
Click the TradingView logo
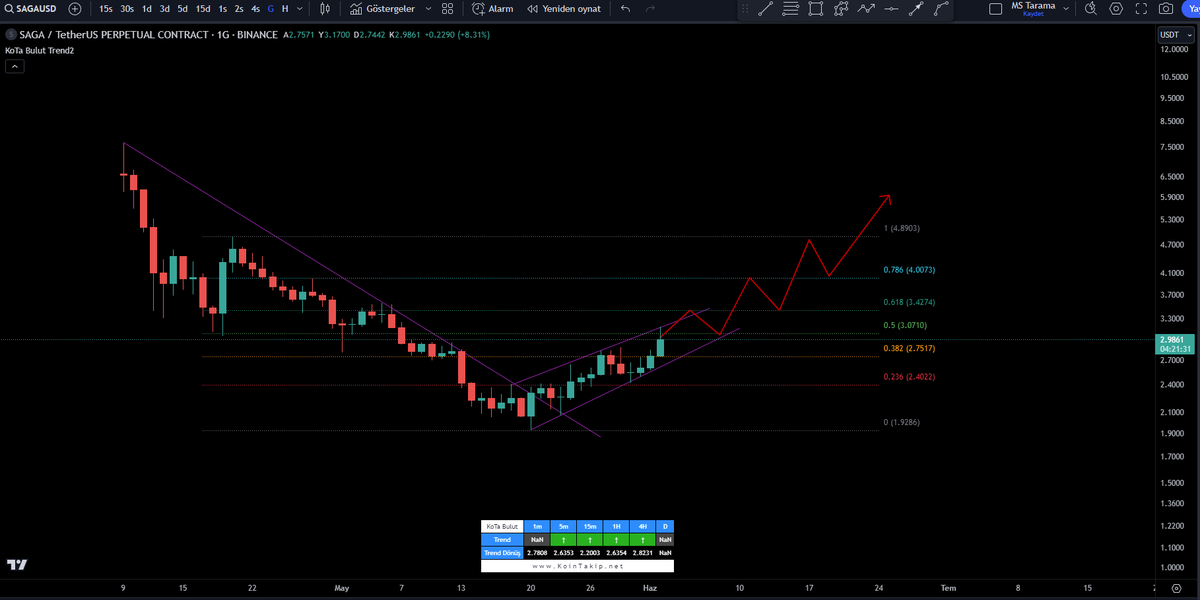(16, 565)
